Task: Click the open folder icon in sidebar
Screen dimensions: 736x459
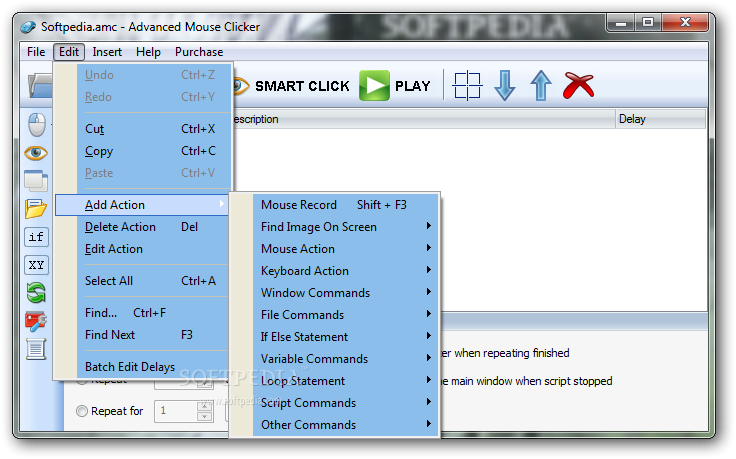Action: tap(36, 209)
